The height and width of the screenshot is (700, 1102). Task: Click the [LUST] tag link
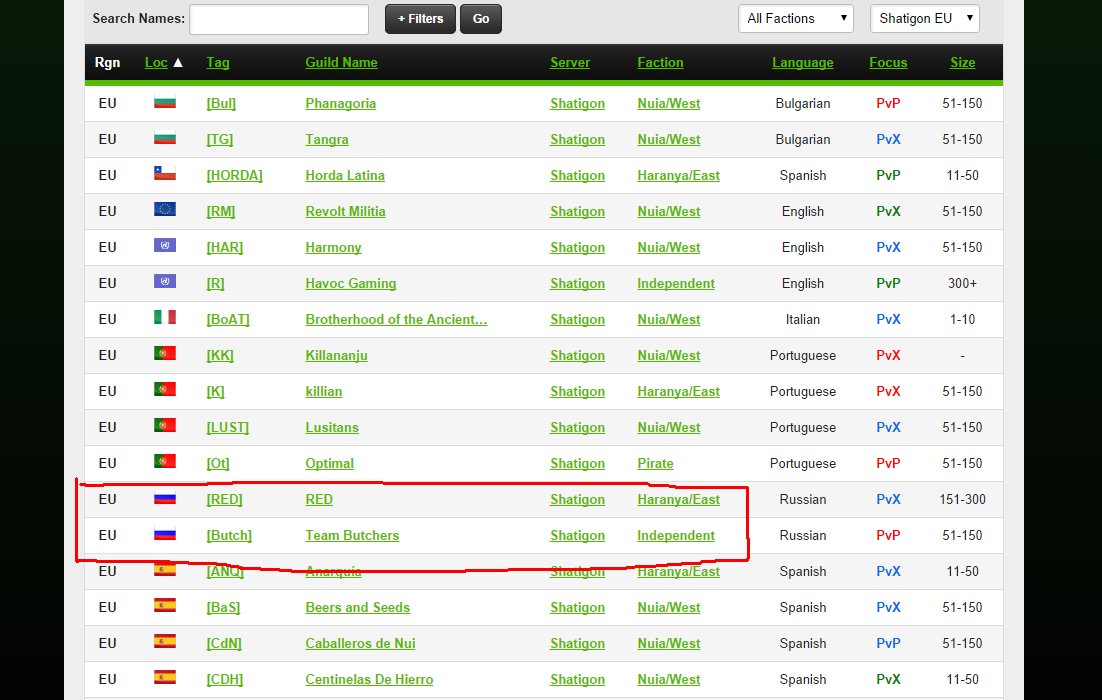pos(228,427)
